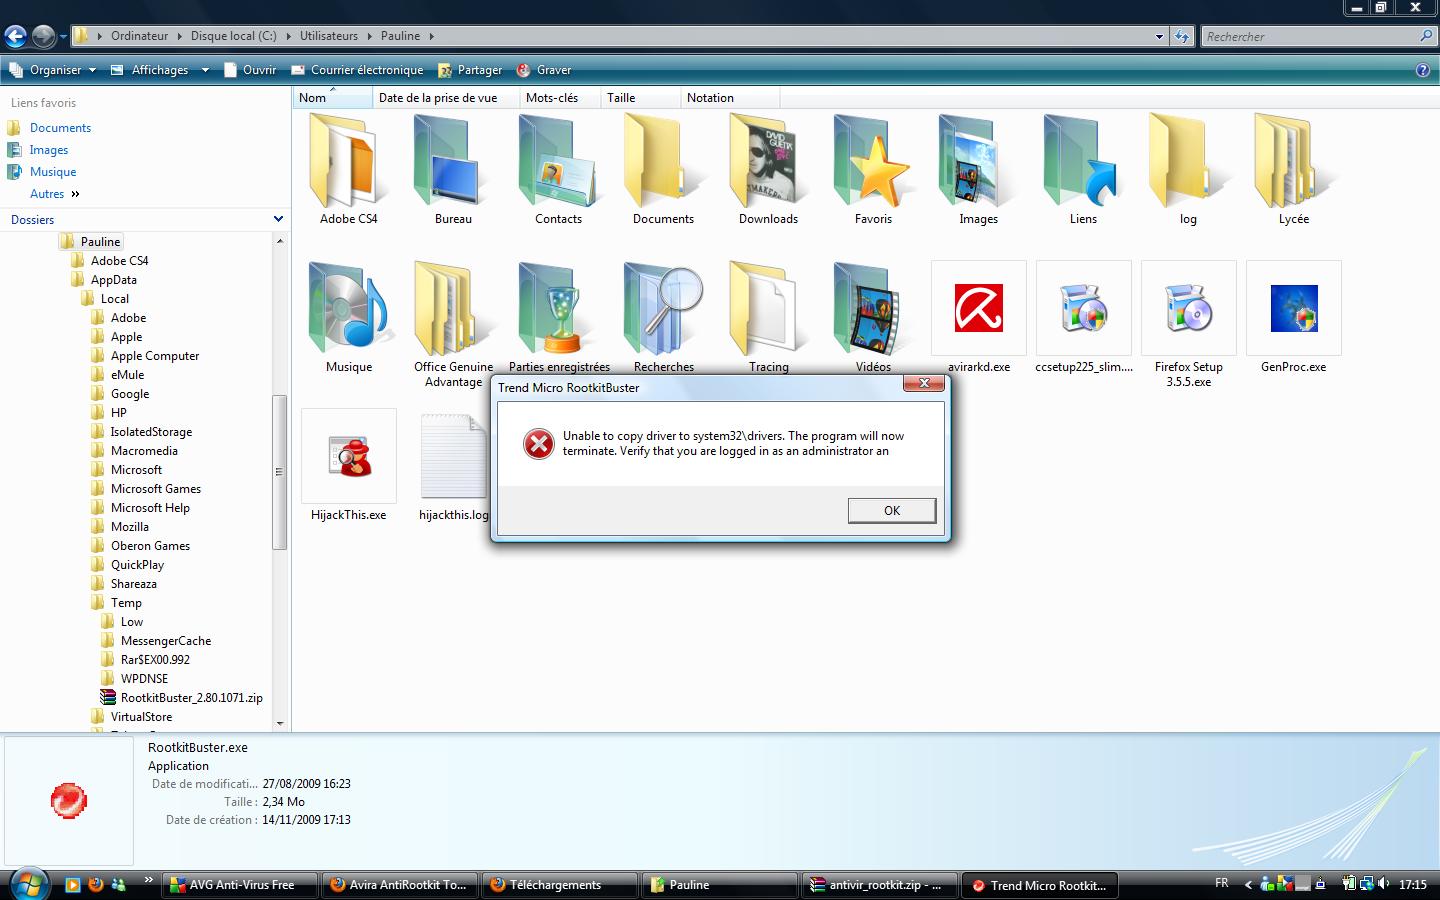The image size is (1440, 900).
Task: Sort by the Nom column header
Action: [x=333, y=97]
